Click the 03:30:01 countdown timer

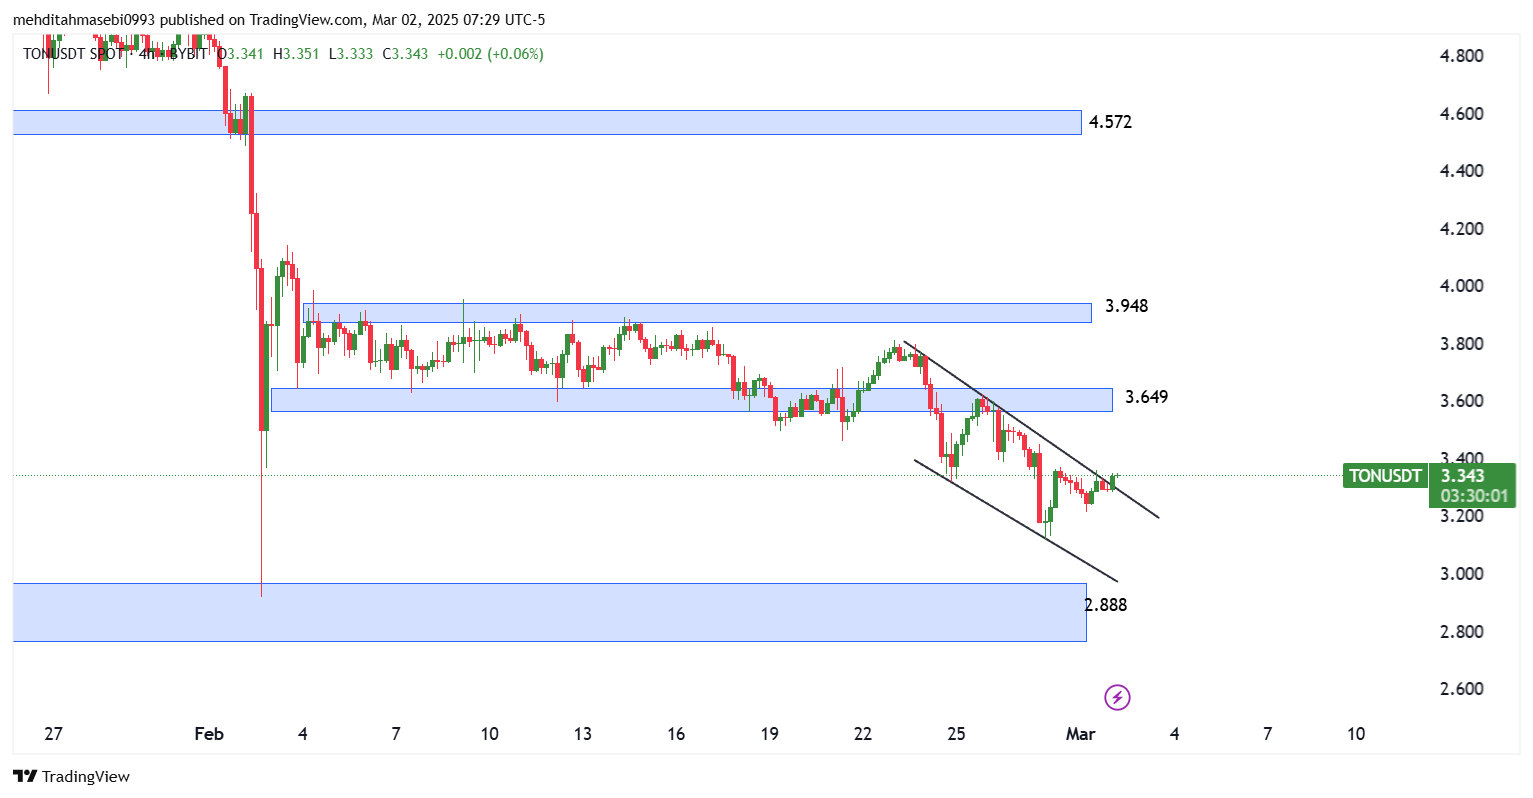[1474, 496]
